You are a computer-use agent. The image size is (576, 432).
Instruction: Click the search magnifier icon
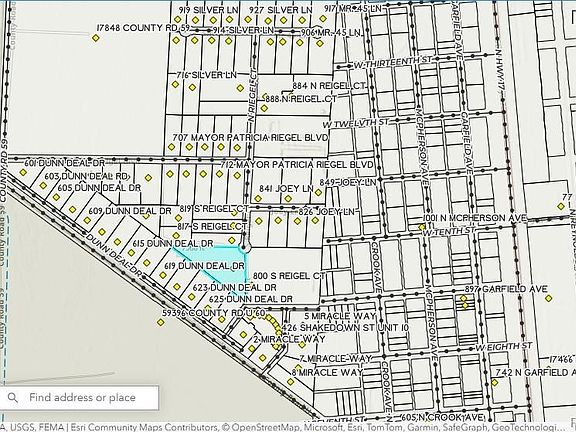(x=13, y=397)
